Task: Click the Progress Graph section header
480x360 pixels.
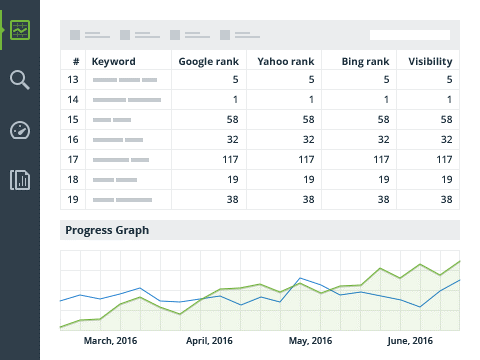Action: pyautogui.click(x=260, y=230)
